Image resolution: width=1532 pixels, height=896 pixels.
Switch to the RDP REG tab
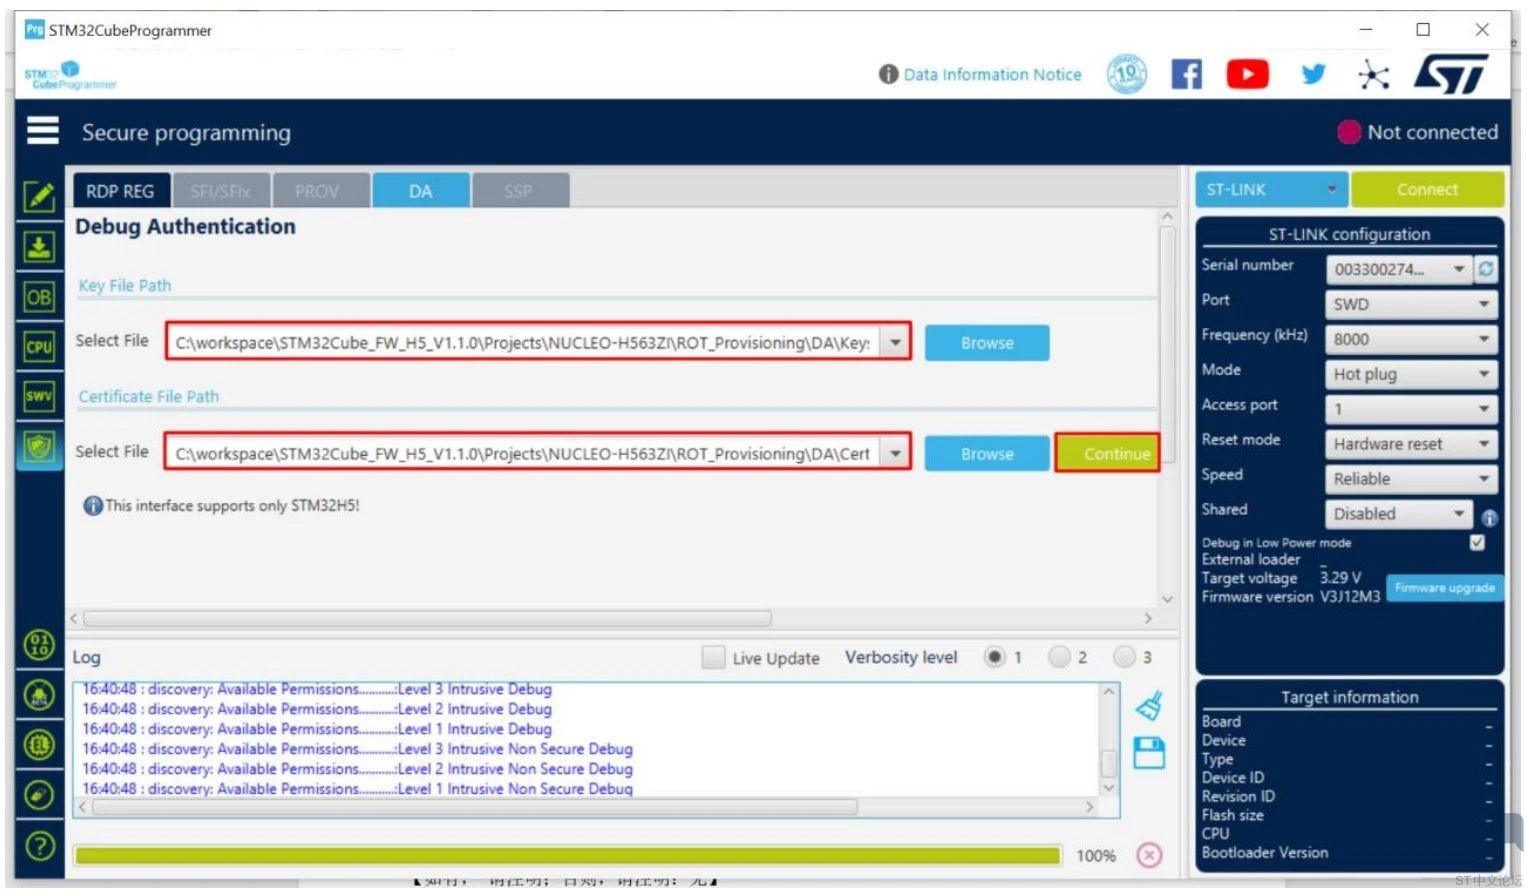pyautogui.click(x=120, y=191)
